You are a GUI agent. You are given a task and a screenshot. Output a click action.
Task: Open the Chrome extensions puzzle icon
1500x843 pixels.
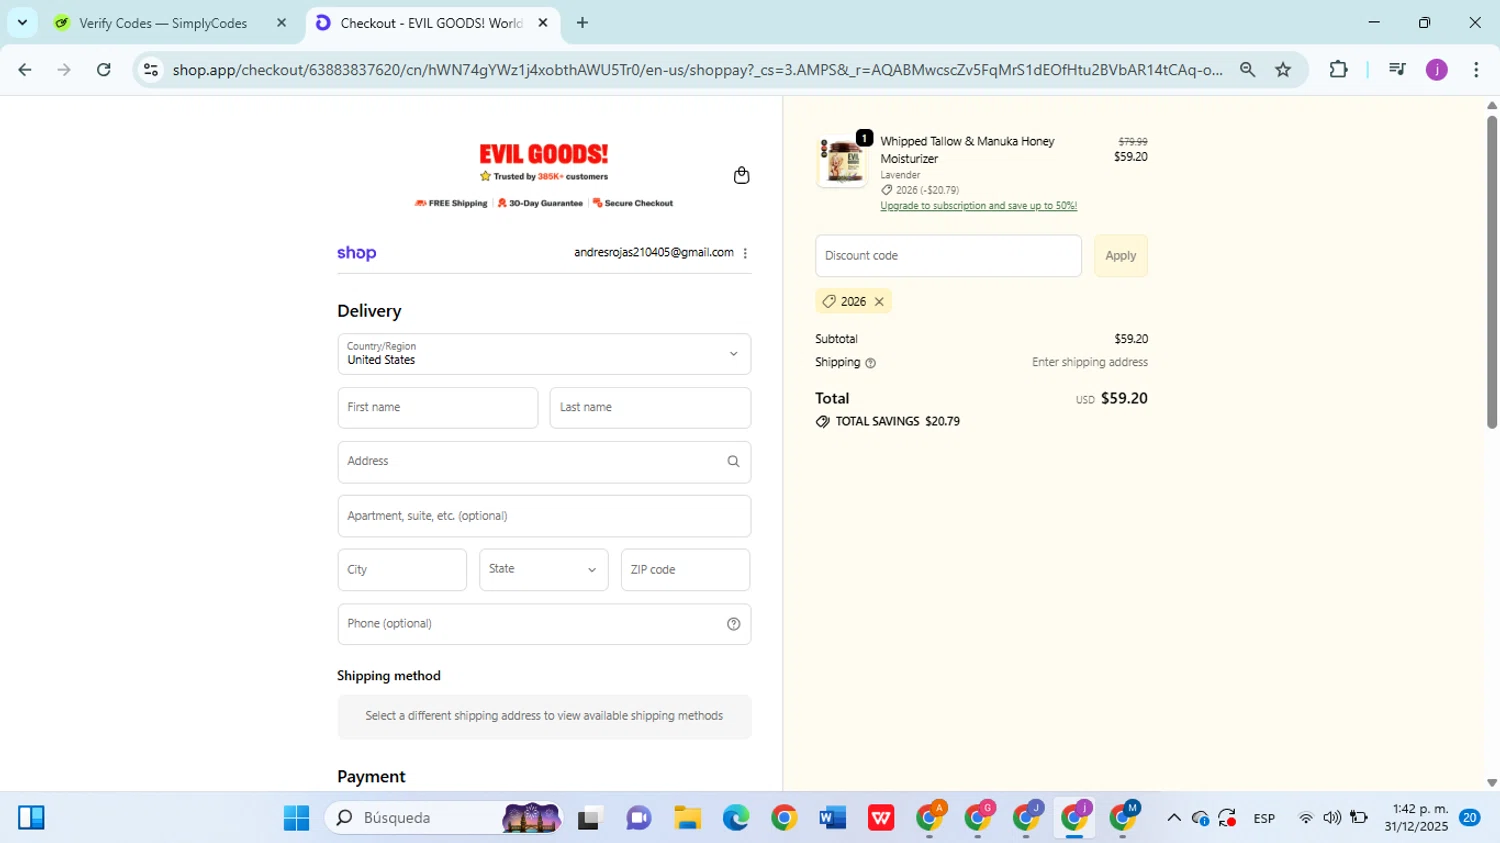click(x=1338, y=69)
